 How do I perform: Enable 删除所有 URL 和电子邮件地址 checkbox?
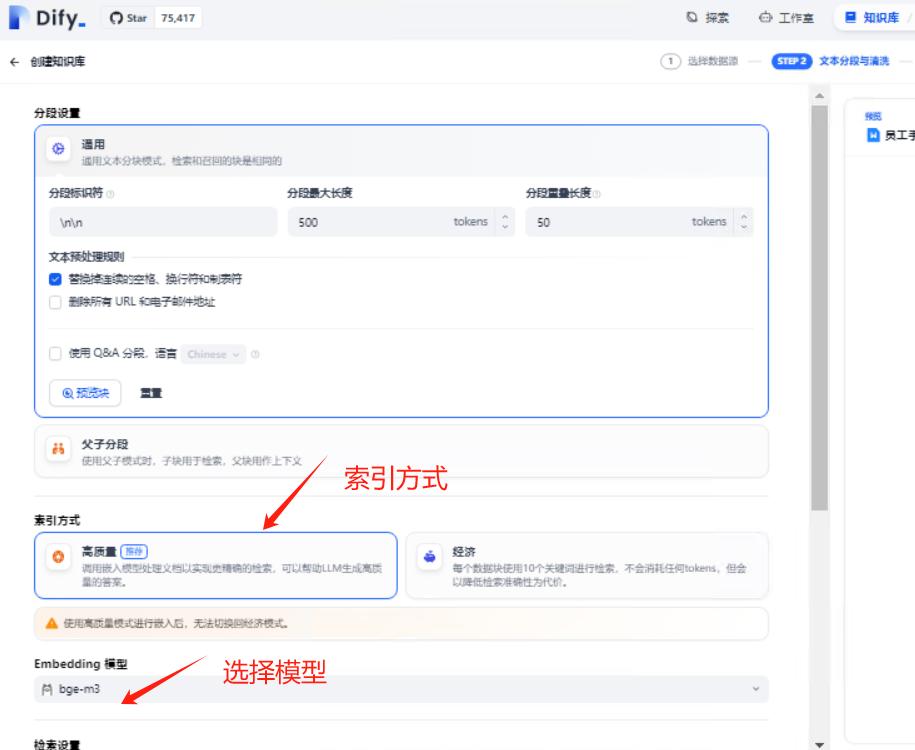pos(56,302)
